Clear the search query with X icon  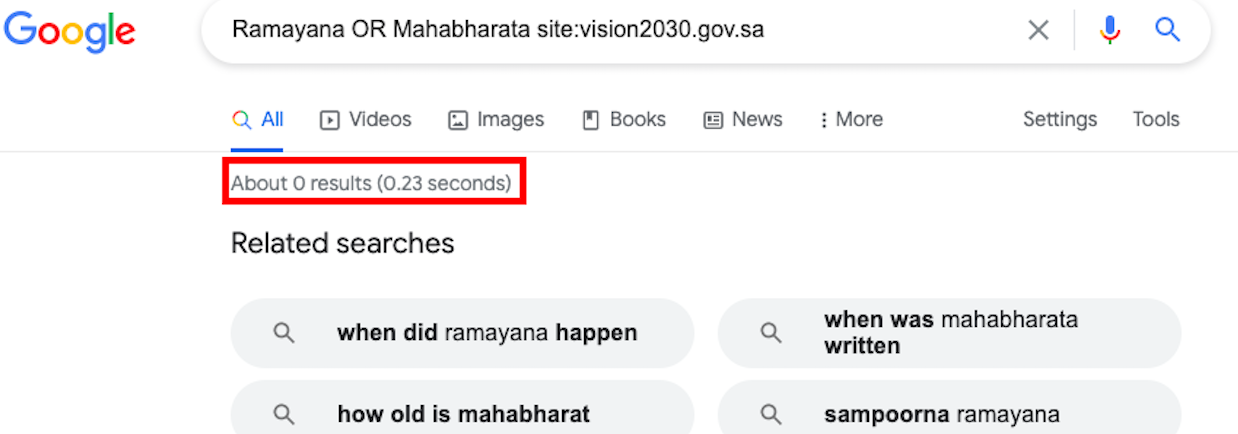[x=1039, y=30]
